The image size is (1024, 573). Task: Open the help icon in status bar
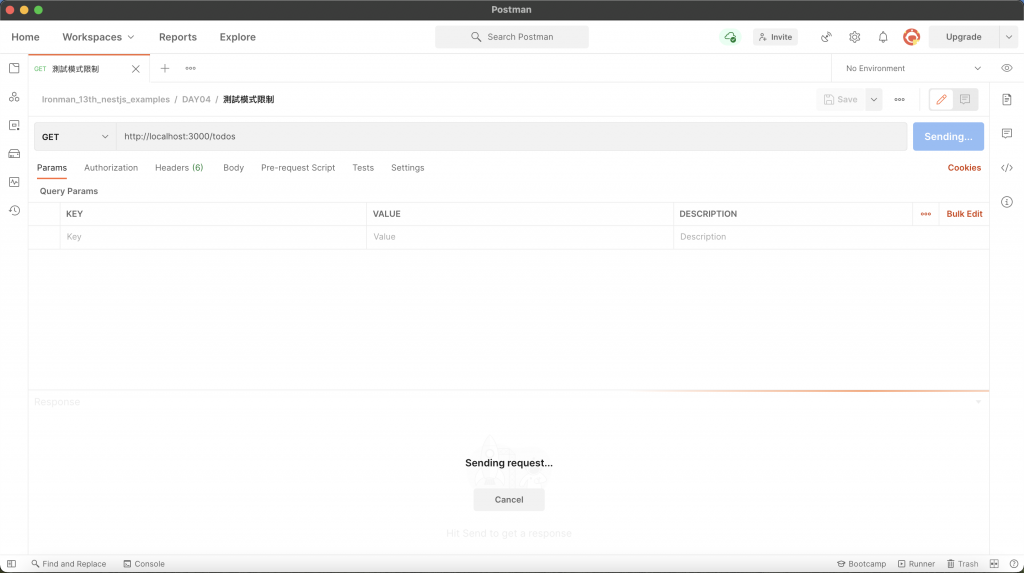tap(1014, 564)
